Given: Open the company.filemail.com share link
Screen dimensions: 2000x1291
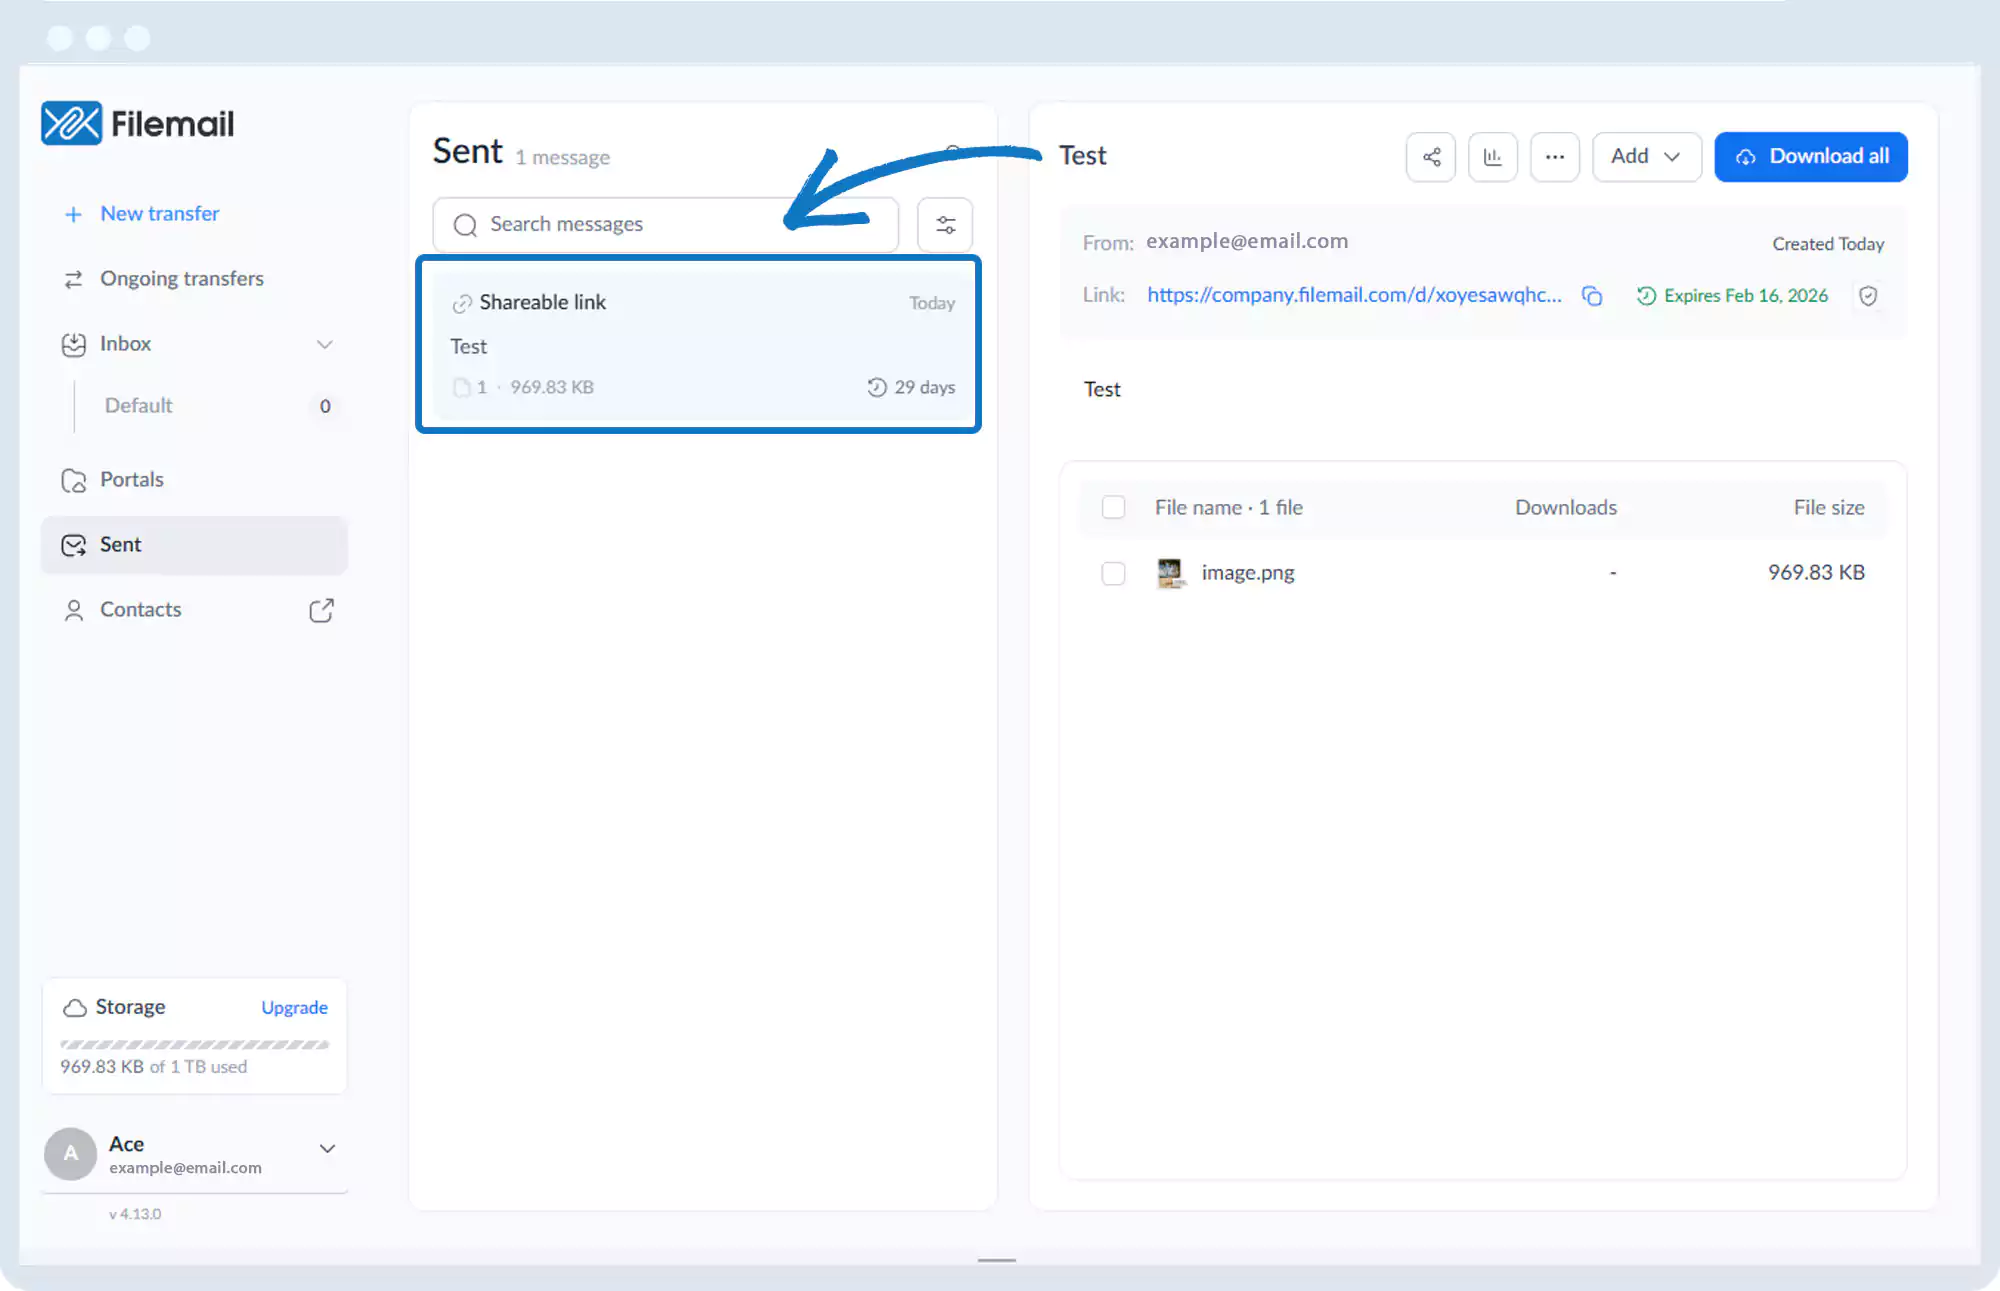Looking at the screenshot, I should 1354,295.
